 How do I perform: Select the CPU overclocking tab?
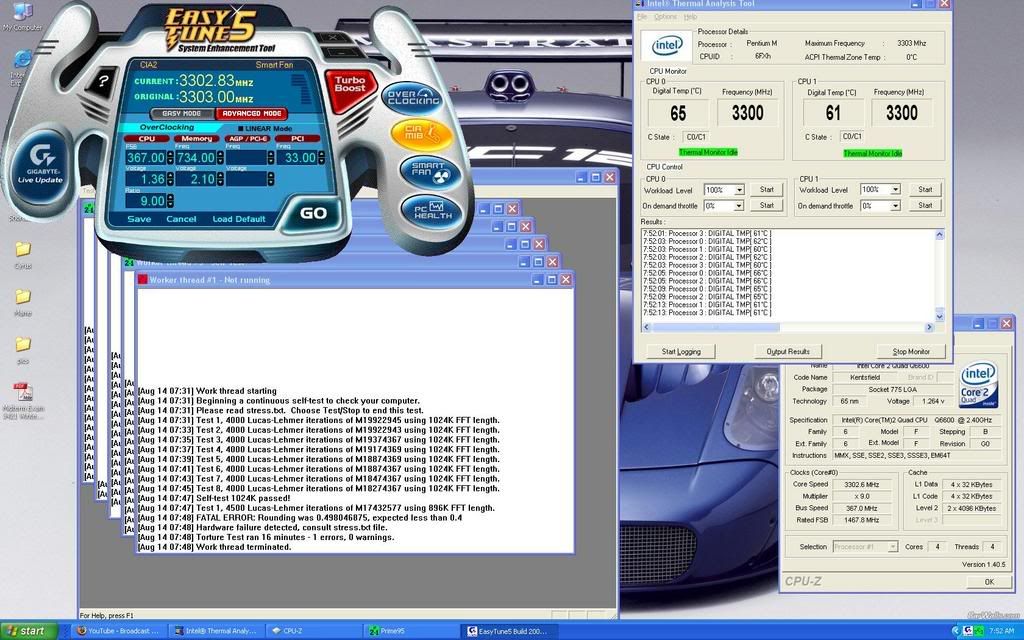(147, 138)
